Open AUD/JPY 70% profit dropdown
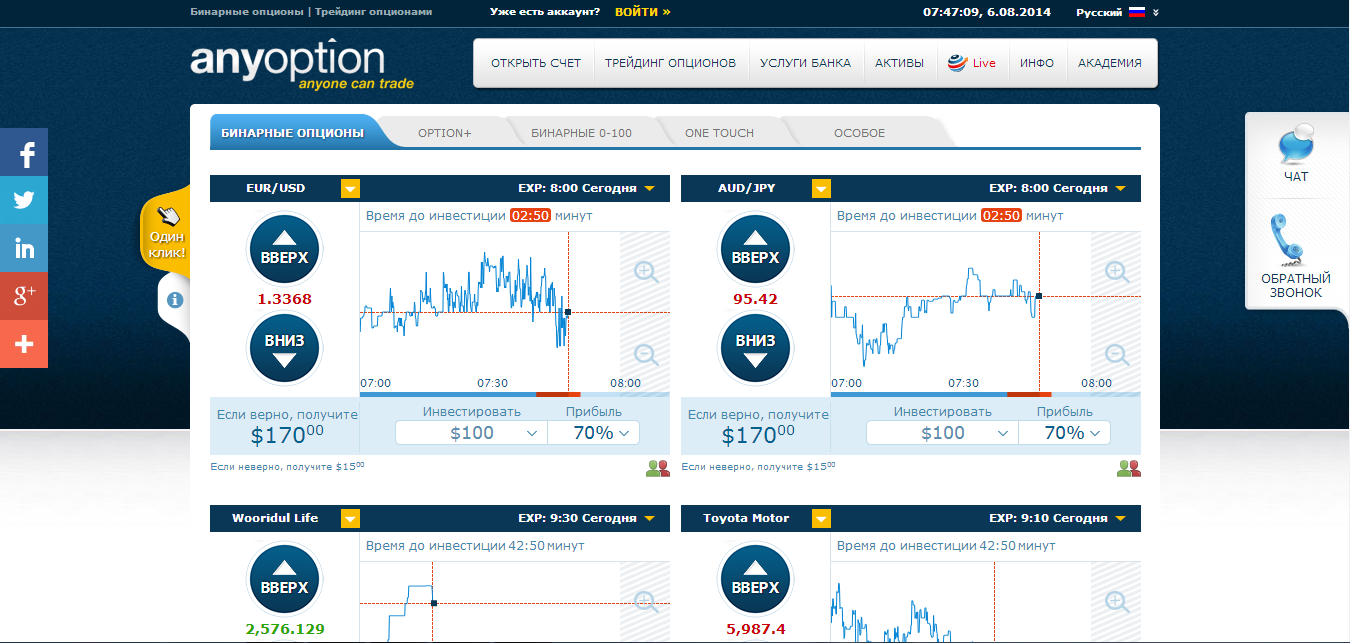Image resolution: width=1350 pixels, height=643 pixels. tap(1065, 433)
